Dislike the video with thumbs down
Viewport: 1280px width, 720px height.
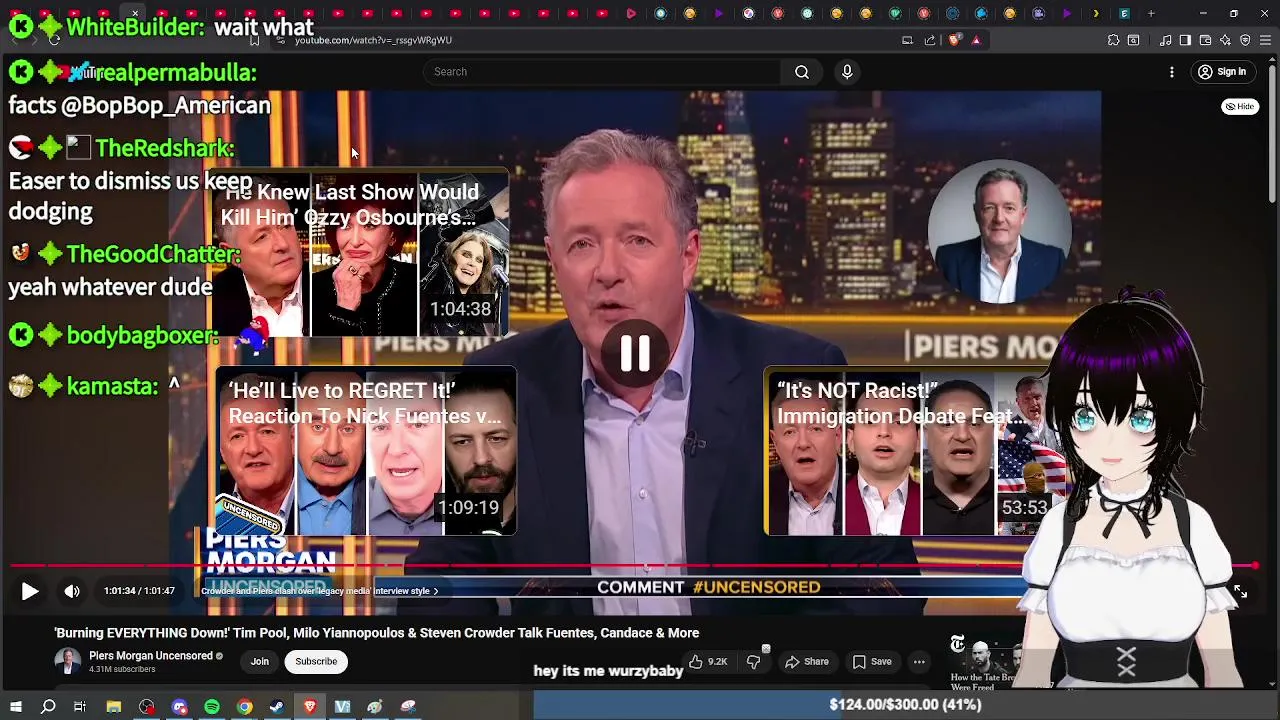(x=754, y=661)
